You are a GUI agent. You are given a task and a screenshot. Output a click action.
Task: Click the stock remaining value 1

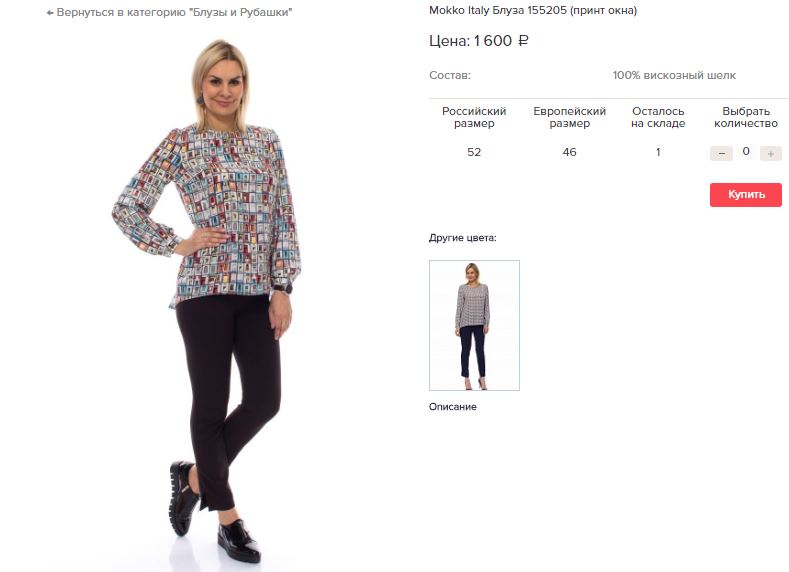(658, 152)
